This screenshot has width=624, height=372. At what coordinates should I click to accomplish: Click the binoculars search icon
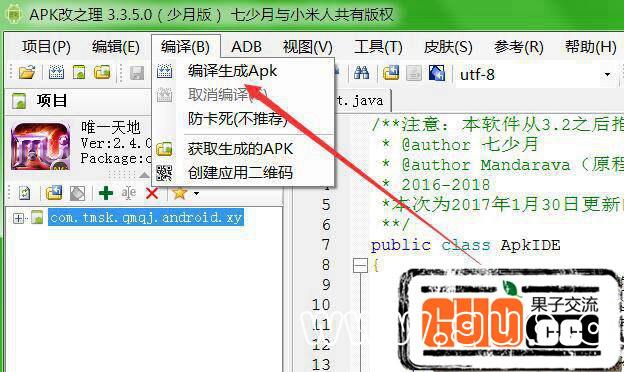point(361,73)
